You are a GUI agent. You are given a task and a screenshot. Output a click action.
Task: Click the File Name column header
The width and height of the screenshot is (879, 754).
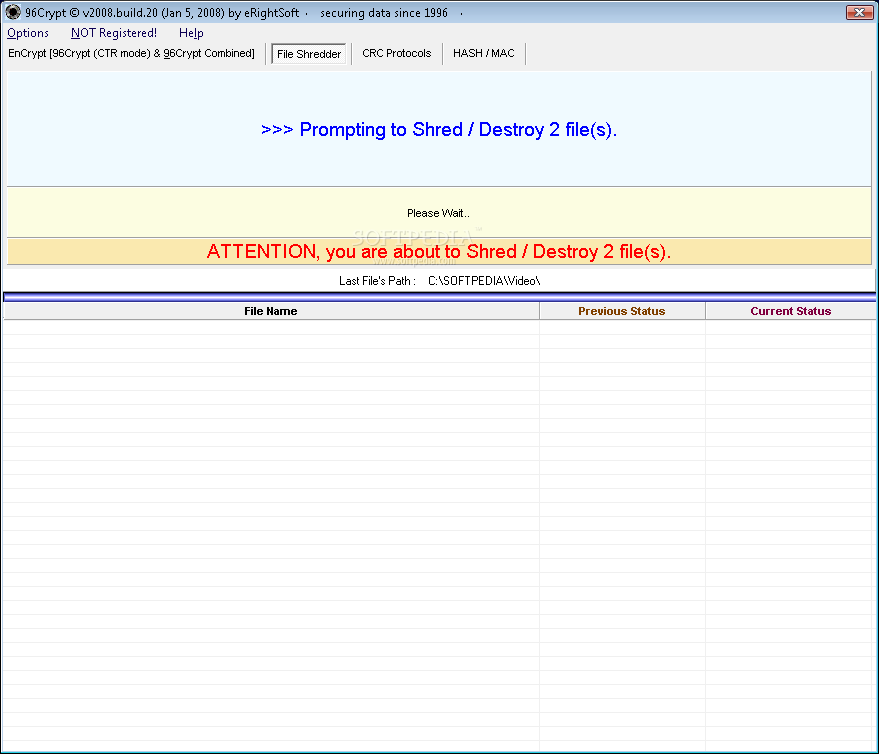271,311
